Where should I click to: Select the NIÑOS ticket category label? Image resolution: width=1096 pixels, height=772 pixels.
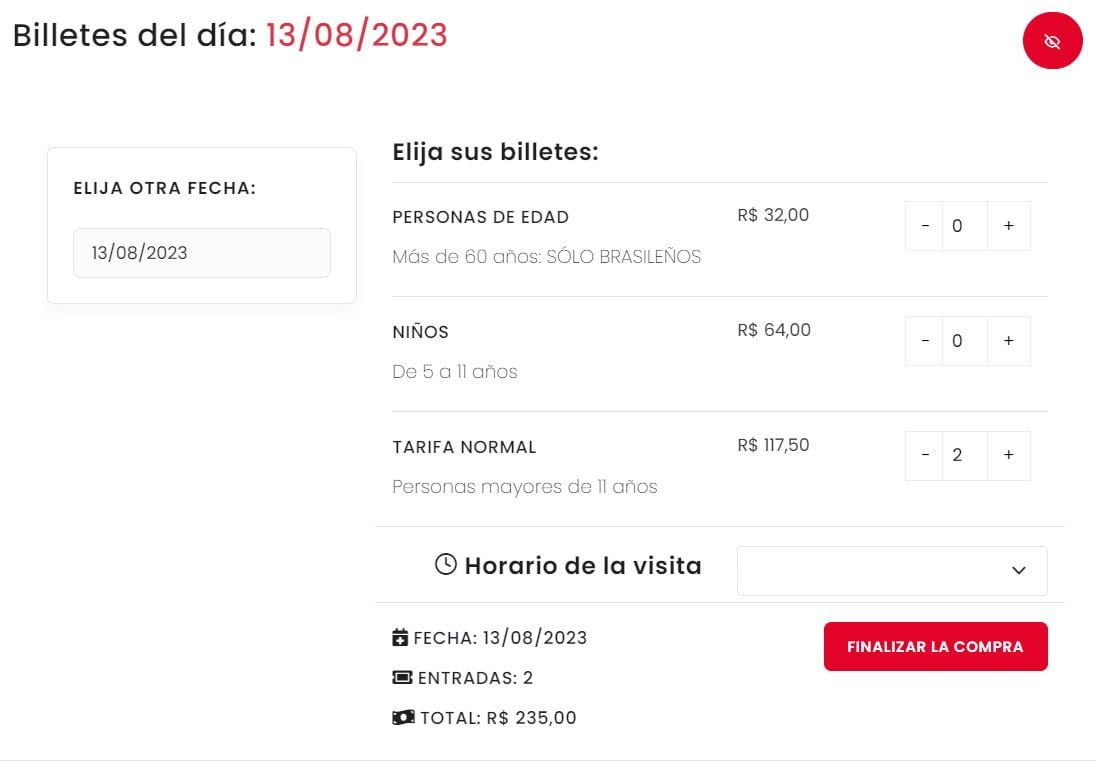pos(420,331)
